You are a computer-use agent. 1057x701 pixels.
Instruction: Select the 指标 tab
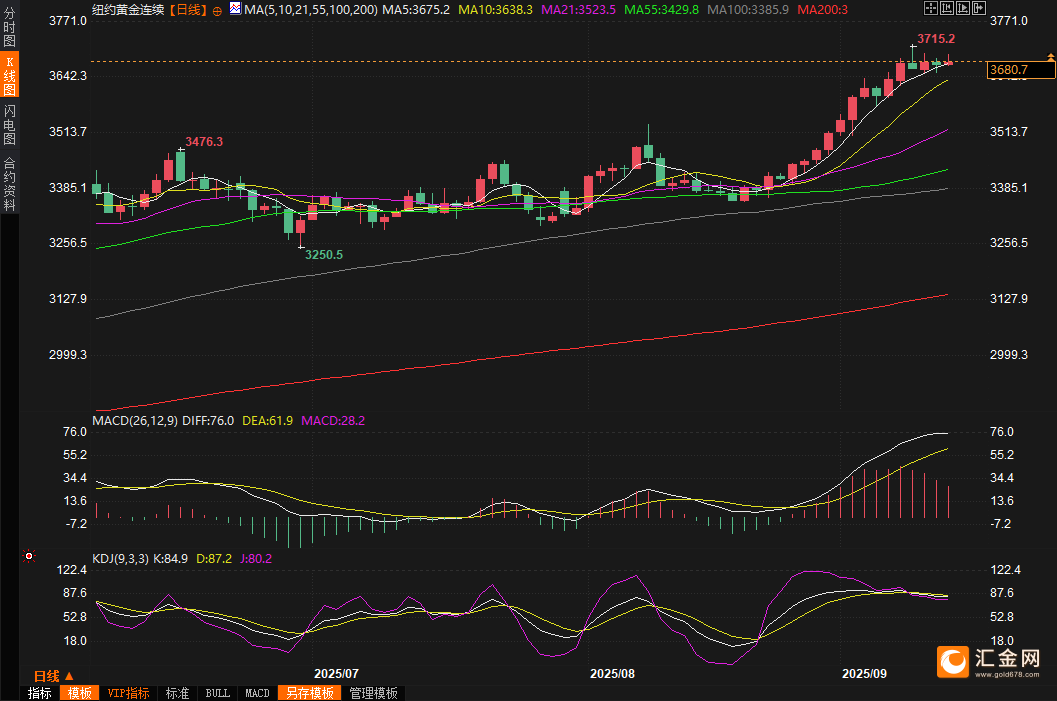click(40, 693)
